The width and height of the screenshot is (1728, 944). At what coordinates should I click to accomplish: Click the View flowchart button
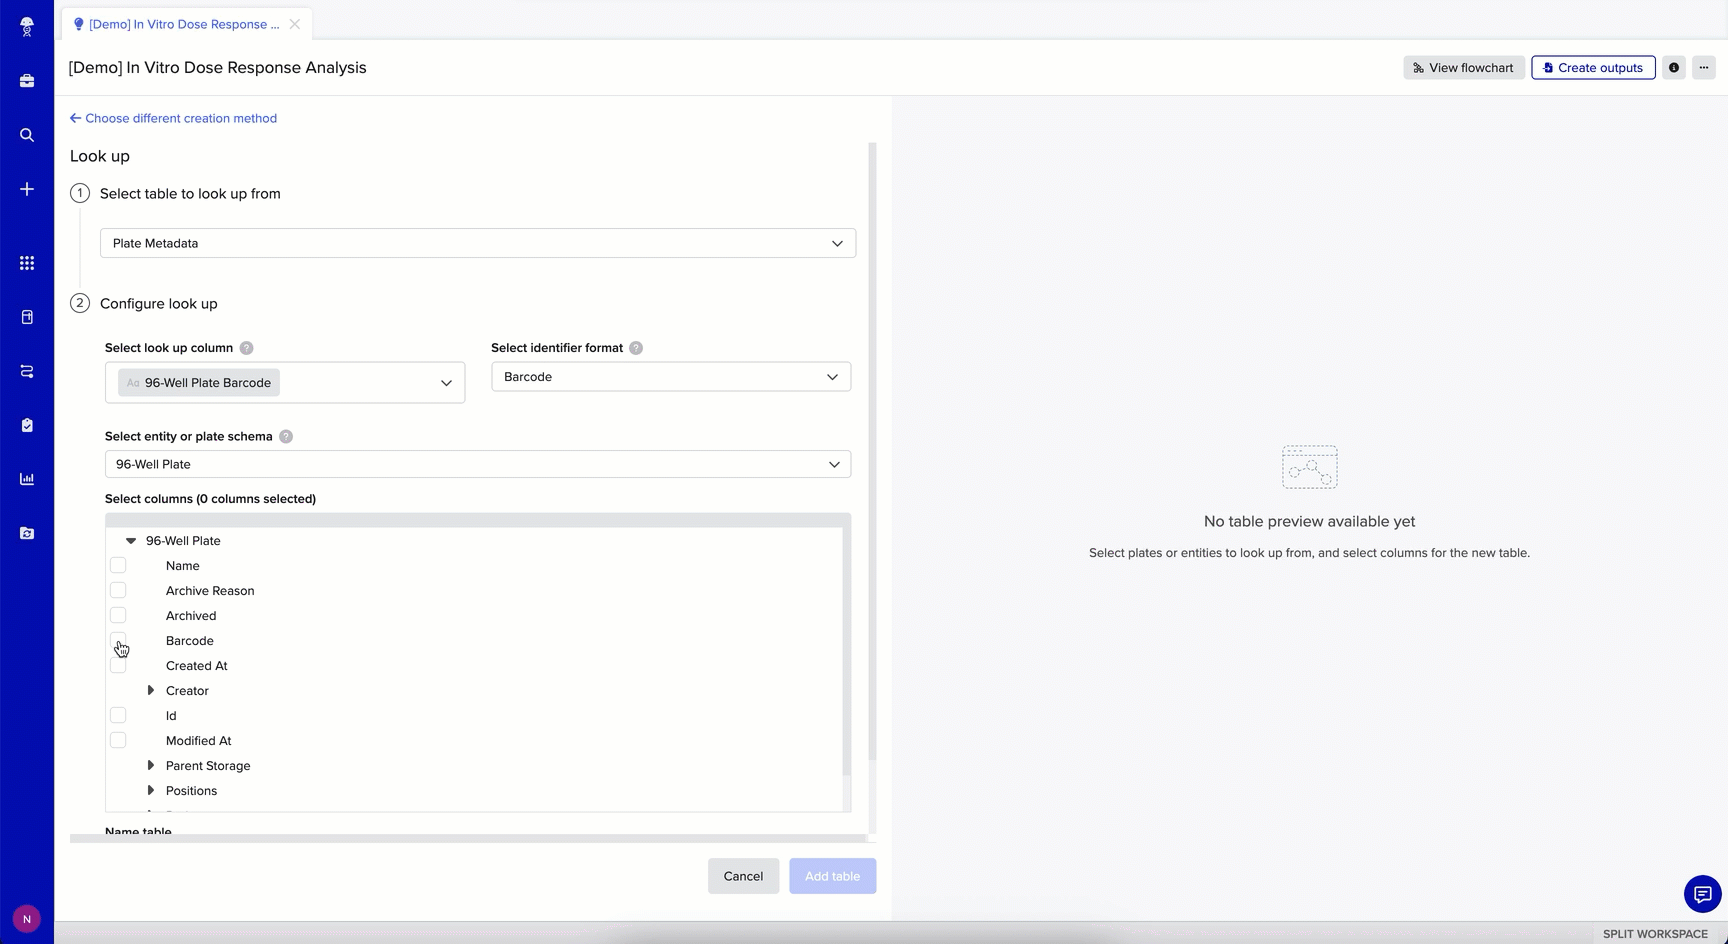[1463, 68]
